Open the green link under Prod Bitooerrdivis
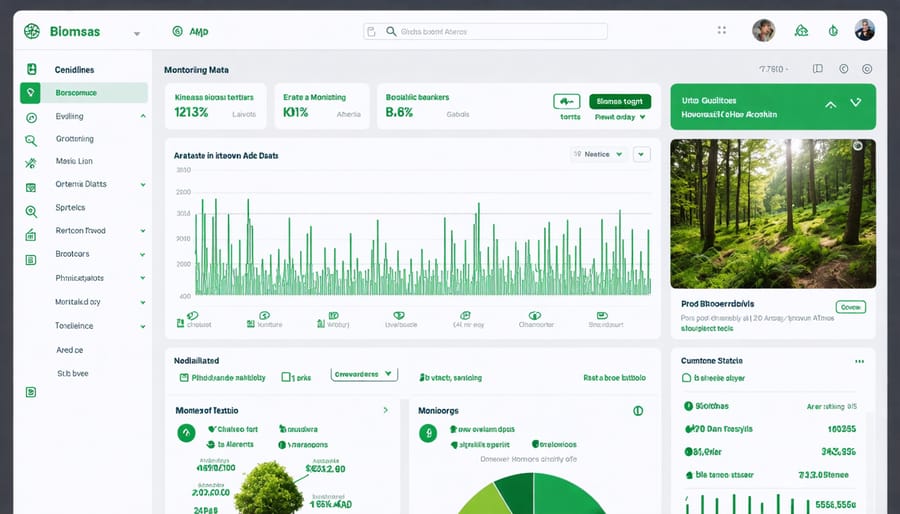Image resolution: width=900 pixels, height=514 pixels. (x=707, y=329)
